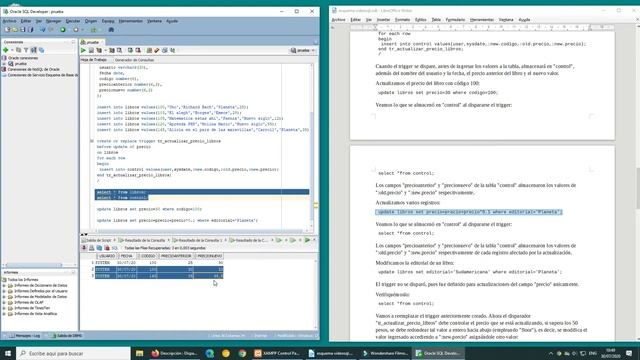Switch to Wondershare Filmora taskbar button

386,353
